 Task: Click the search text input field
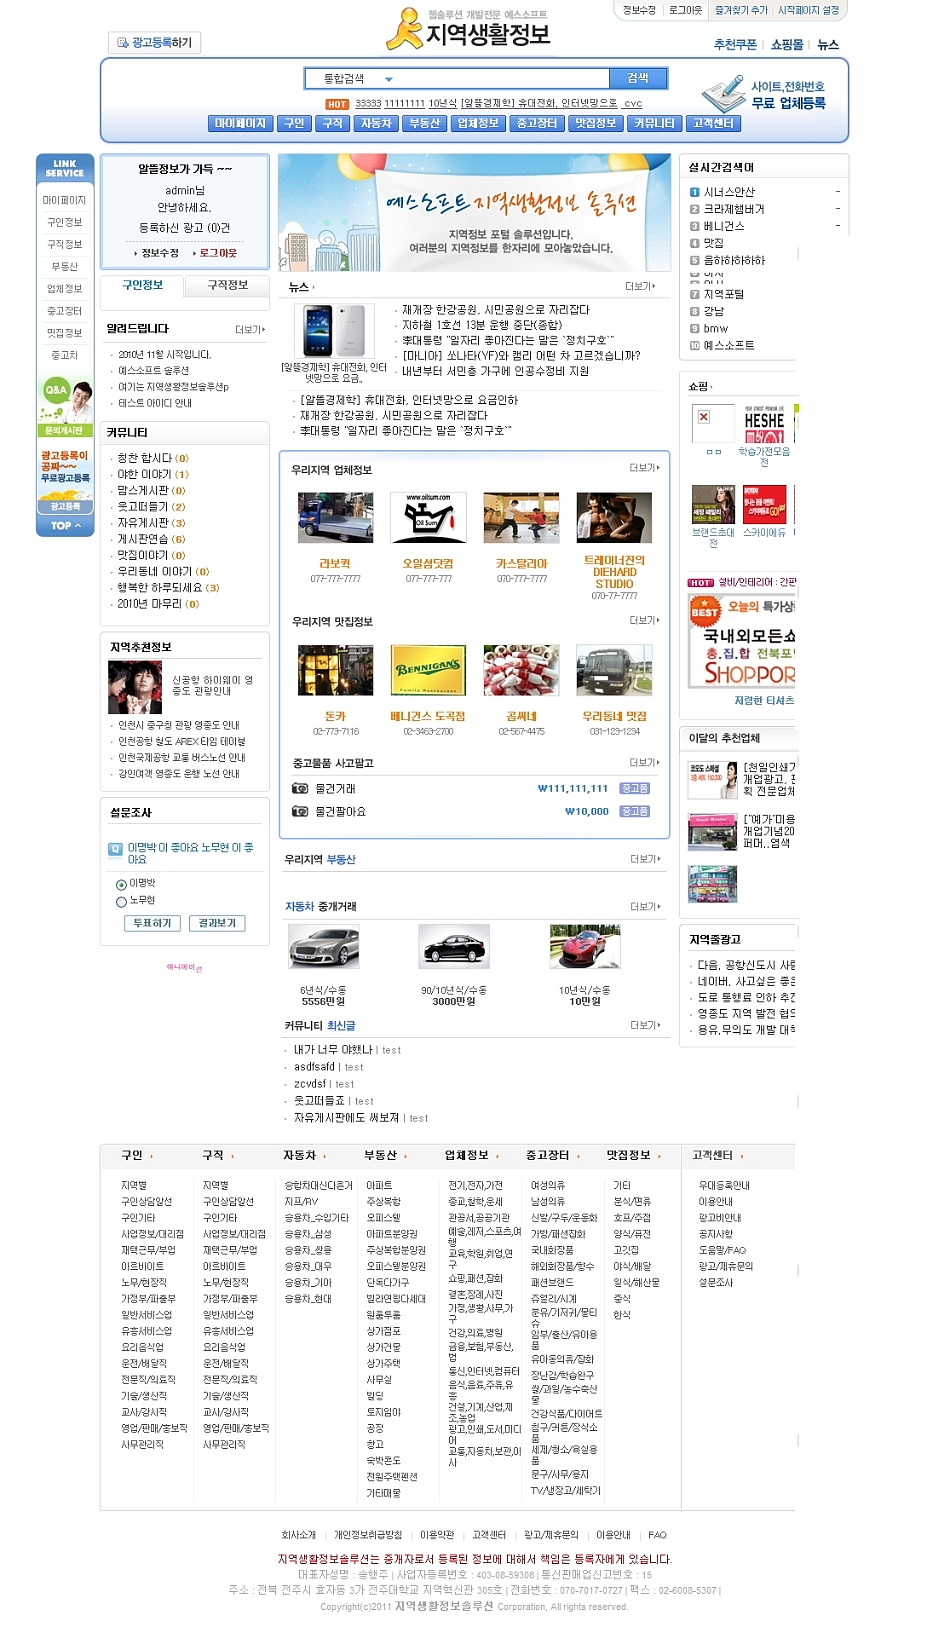click(500, 79)
